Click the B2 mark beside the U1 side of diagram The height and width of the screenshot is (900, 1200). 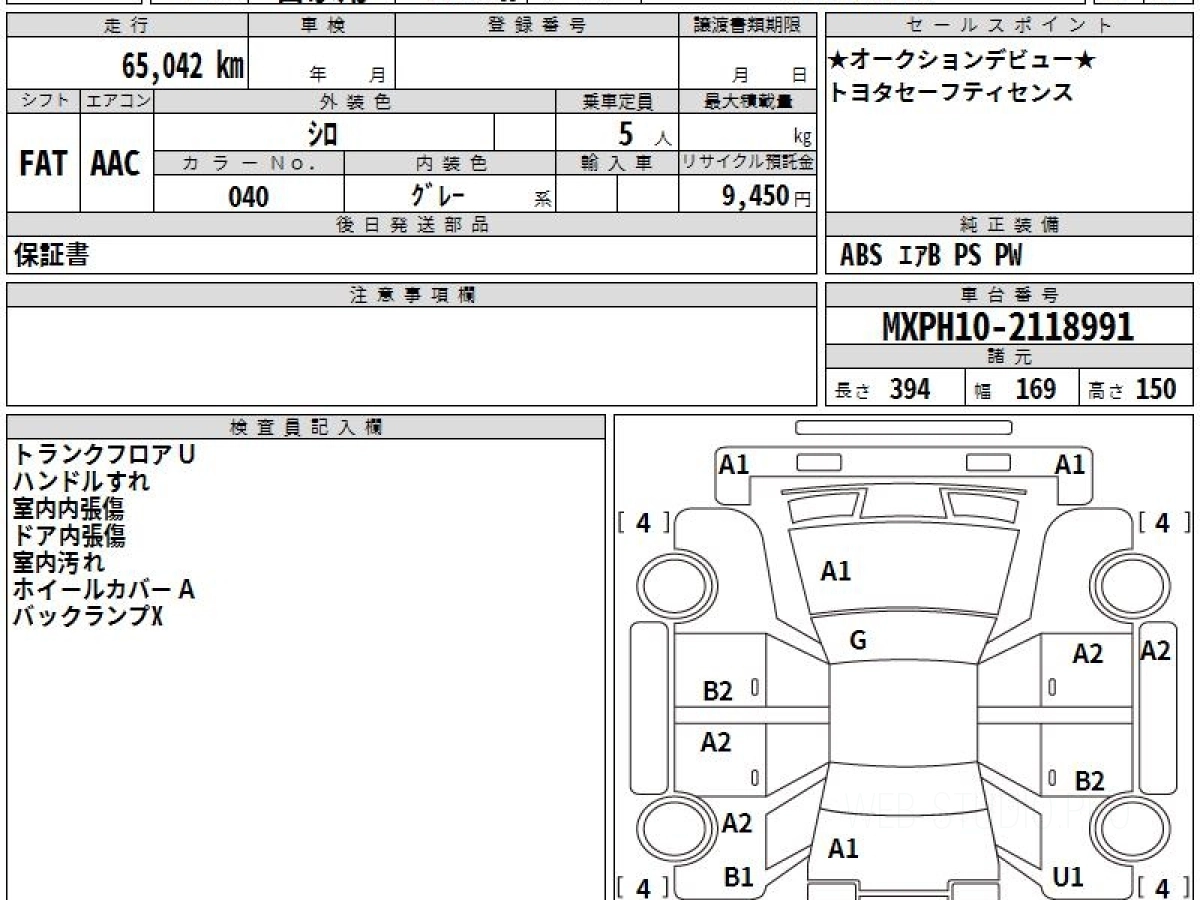click(x=1090, y=781)
